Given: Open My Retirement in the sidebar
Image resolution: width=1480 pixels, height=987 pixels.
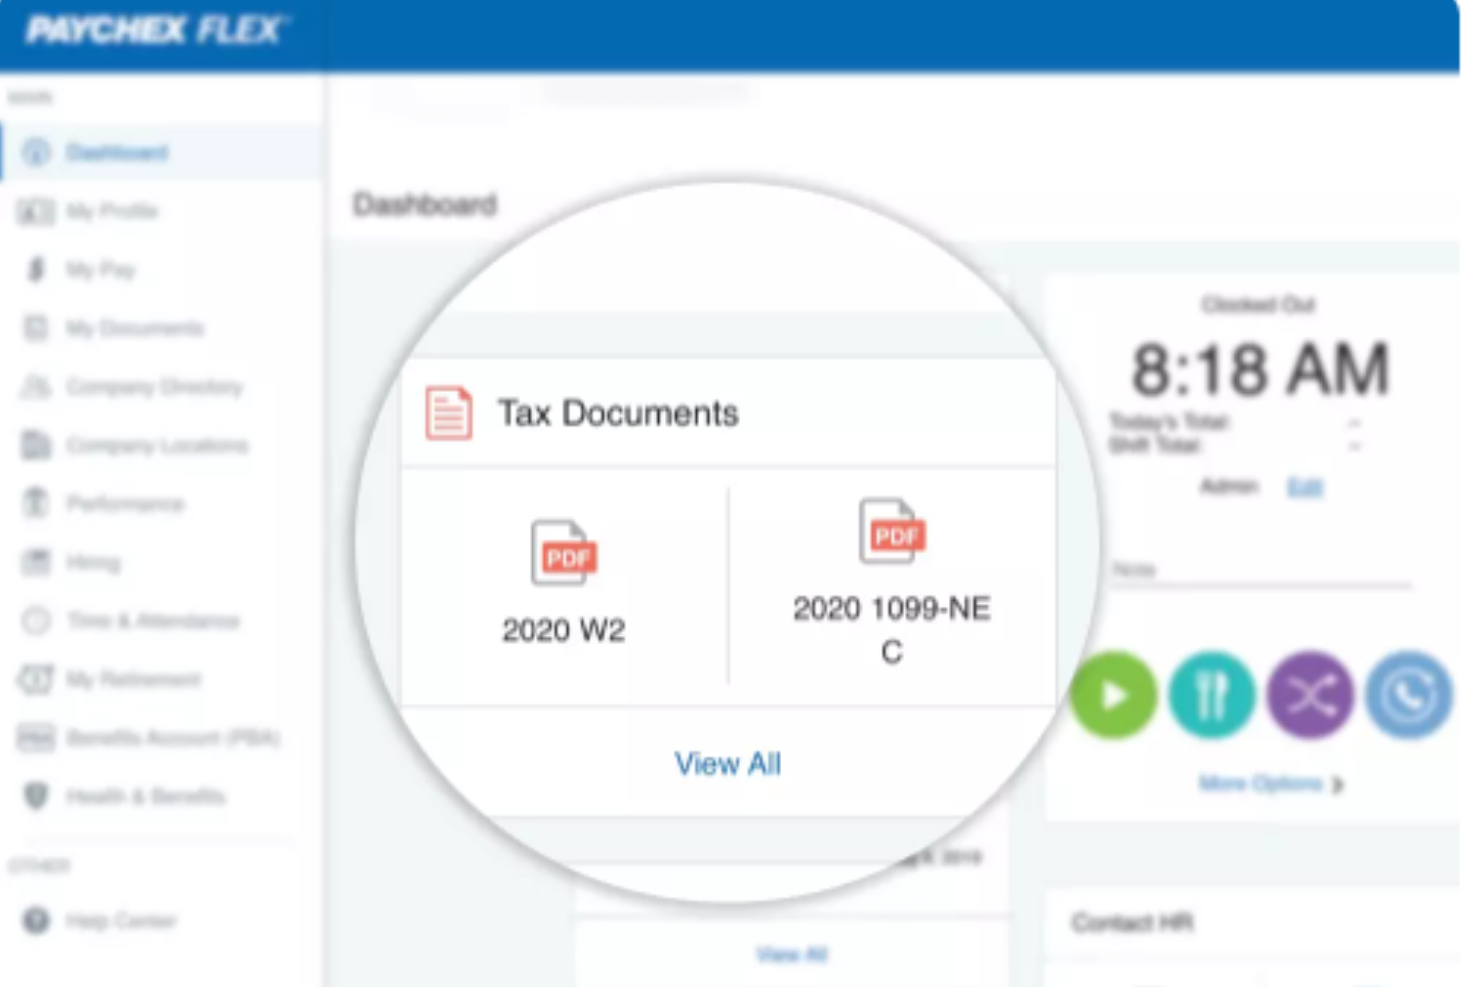Looking at the screenshot, I should [133, 680].
